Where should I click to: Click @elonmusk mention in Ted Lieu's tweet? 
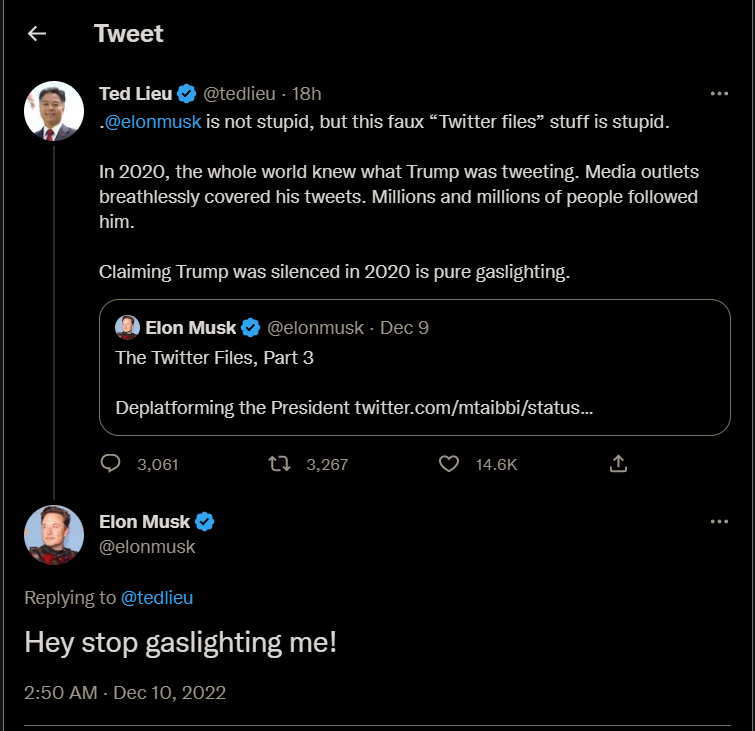click(153, 122)
